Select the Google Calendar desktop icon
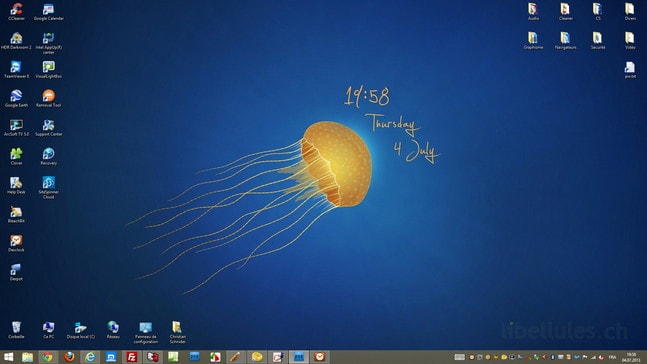 (49, 11)
